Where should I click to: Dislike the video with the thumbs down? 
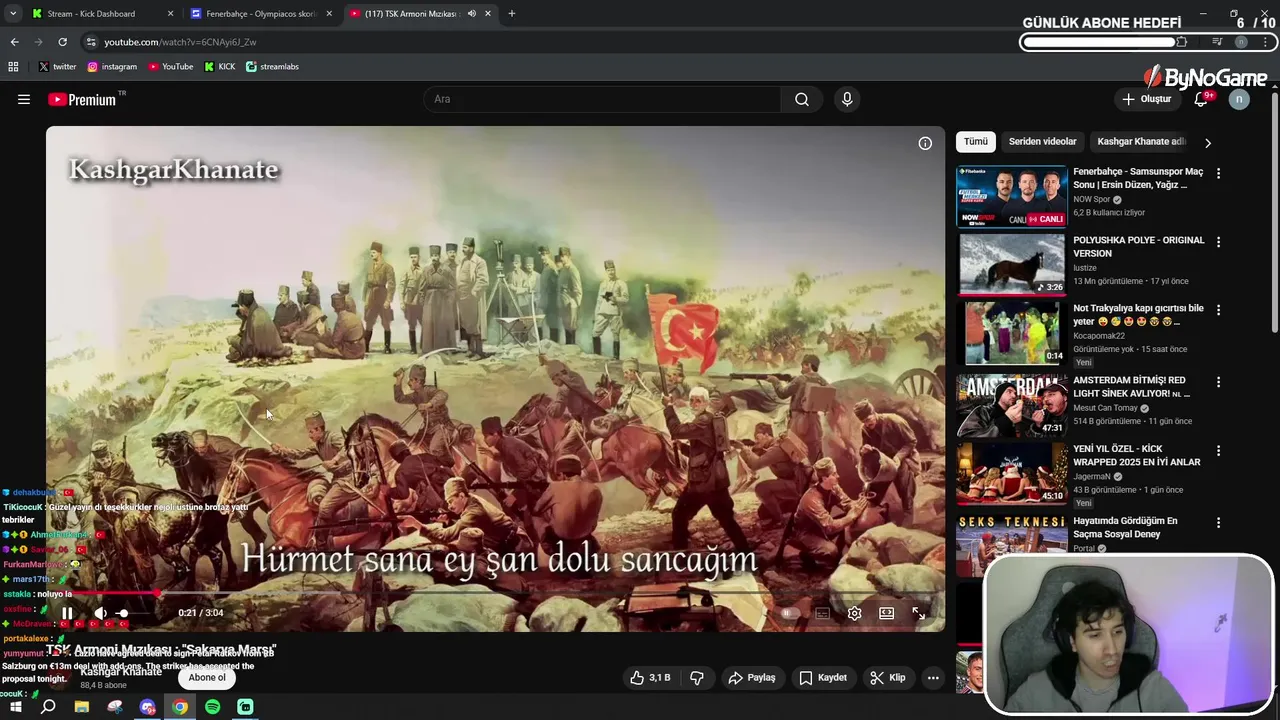697,678
